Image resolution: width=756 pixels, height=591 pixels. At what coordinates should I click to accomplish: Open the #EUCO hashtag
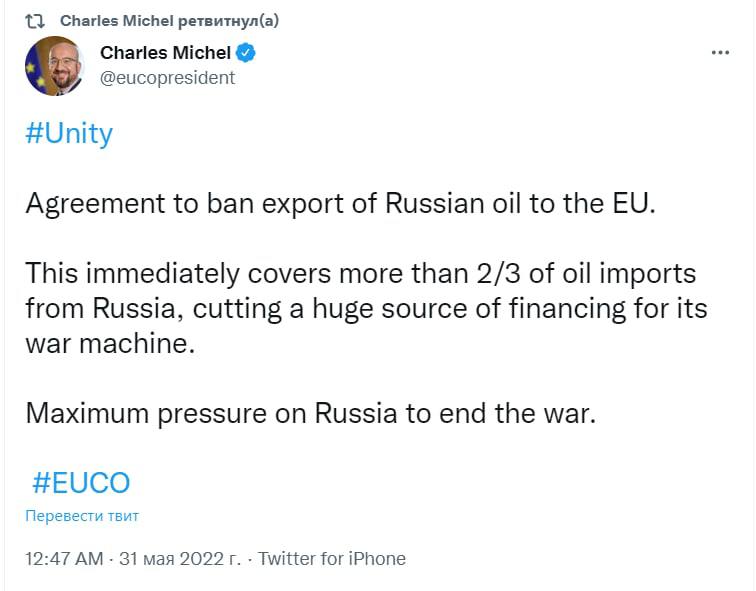[x=81, y=483]
